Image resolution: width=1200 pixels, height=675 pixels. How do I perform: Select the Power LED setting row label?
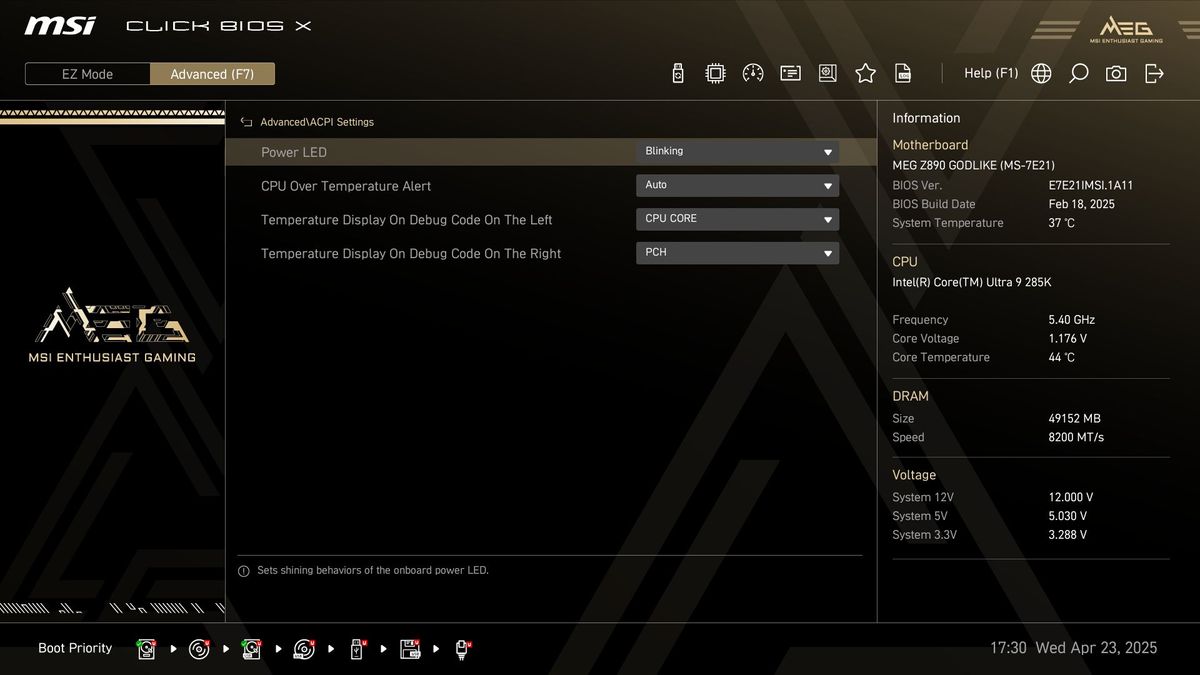294,152
